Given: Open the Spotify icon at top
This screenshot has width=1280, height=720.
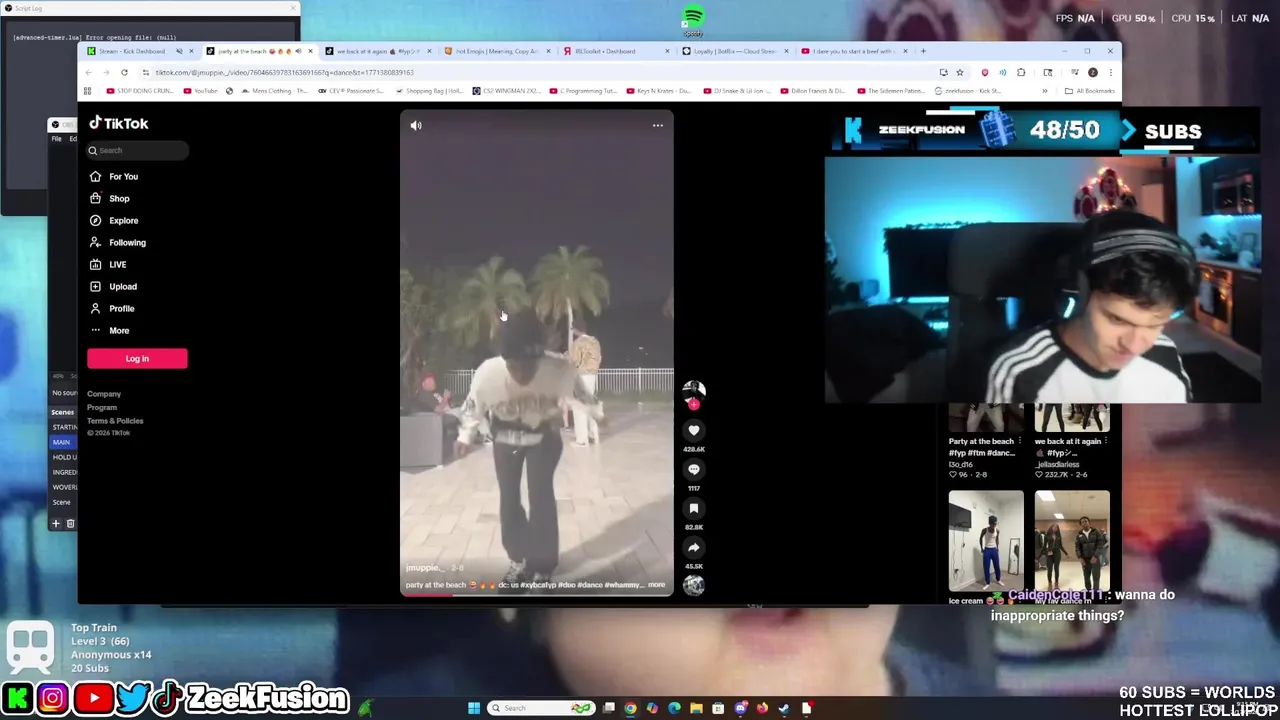Looking at the screenshot, I should point(692,18).
